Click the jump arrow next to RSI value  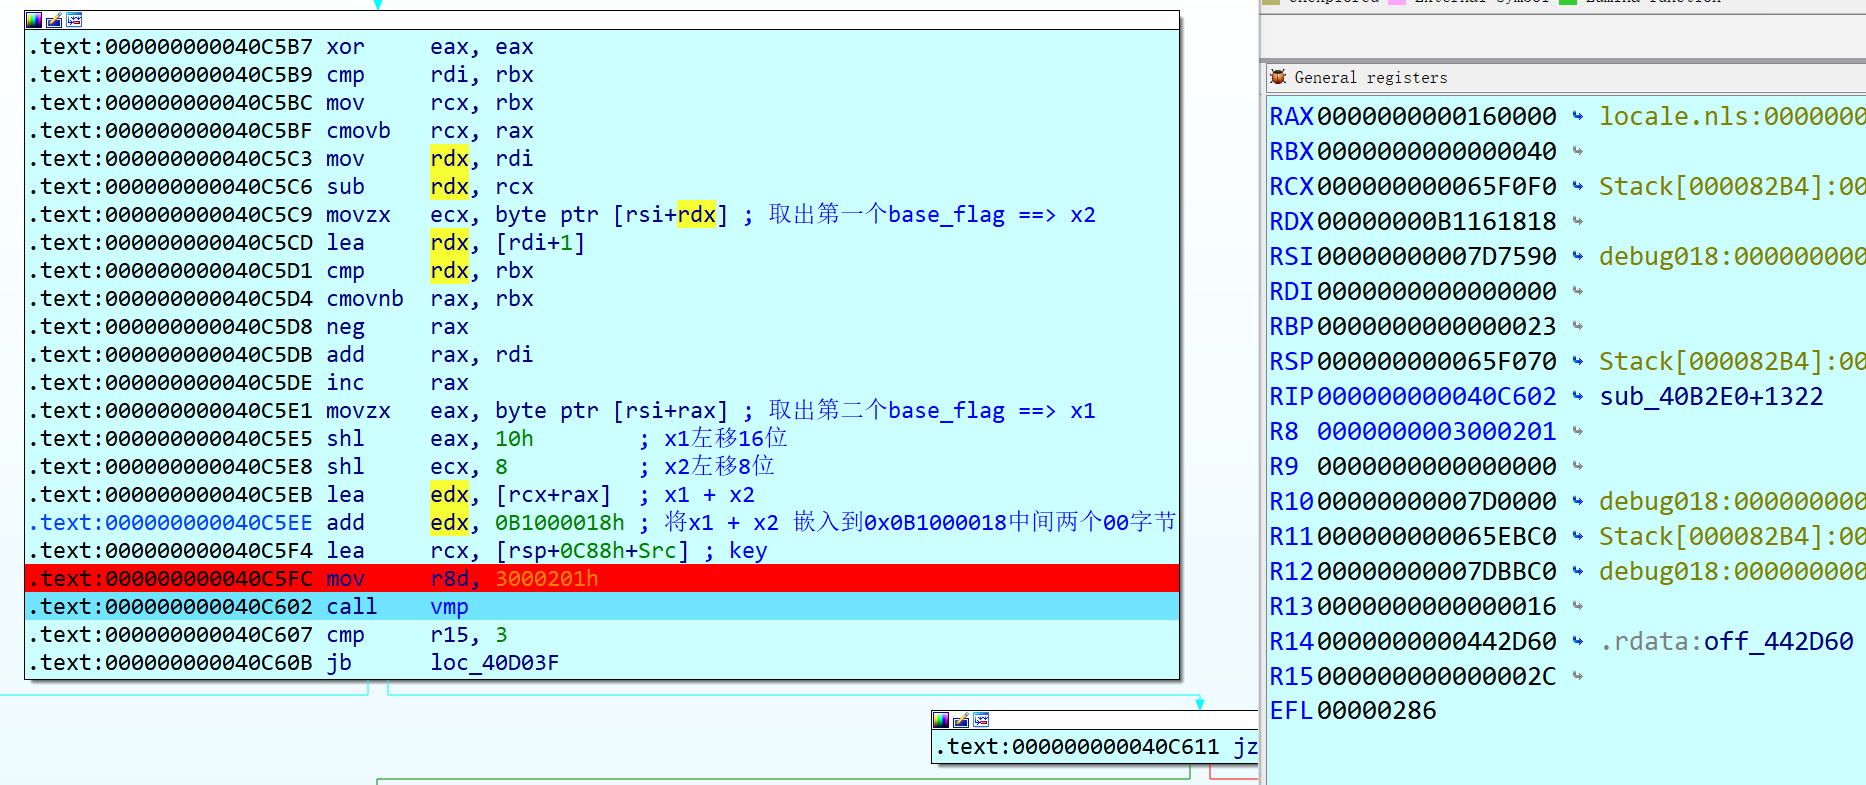click(1578, 256)
